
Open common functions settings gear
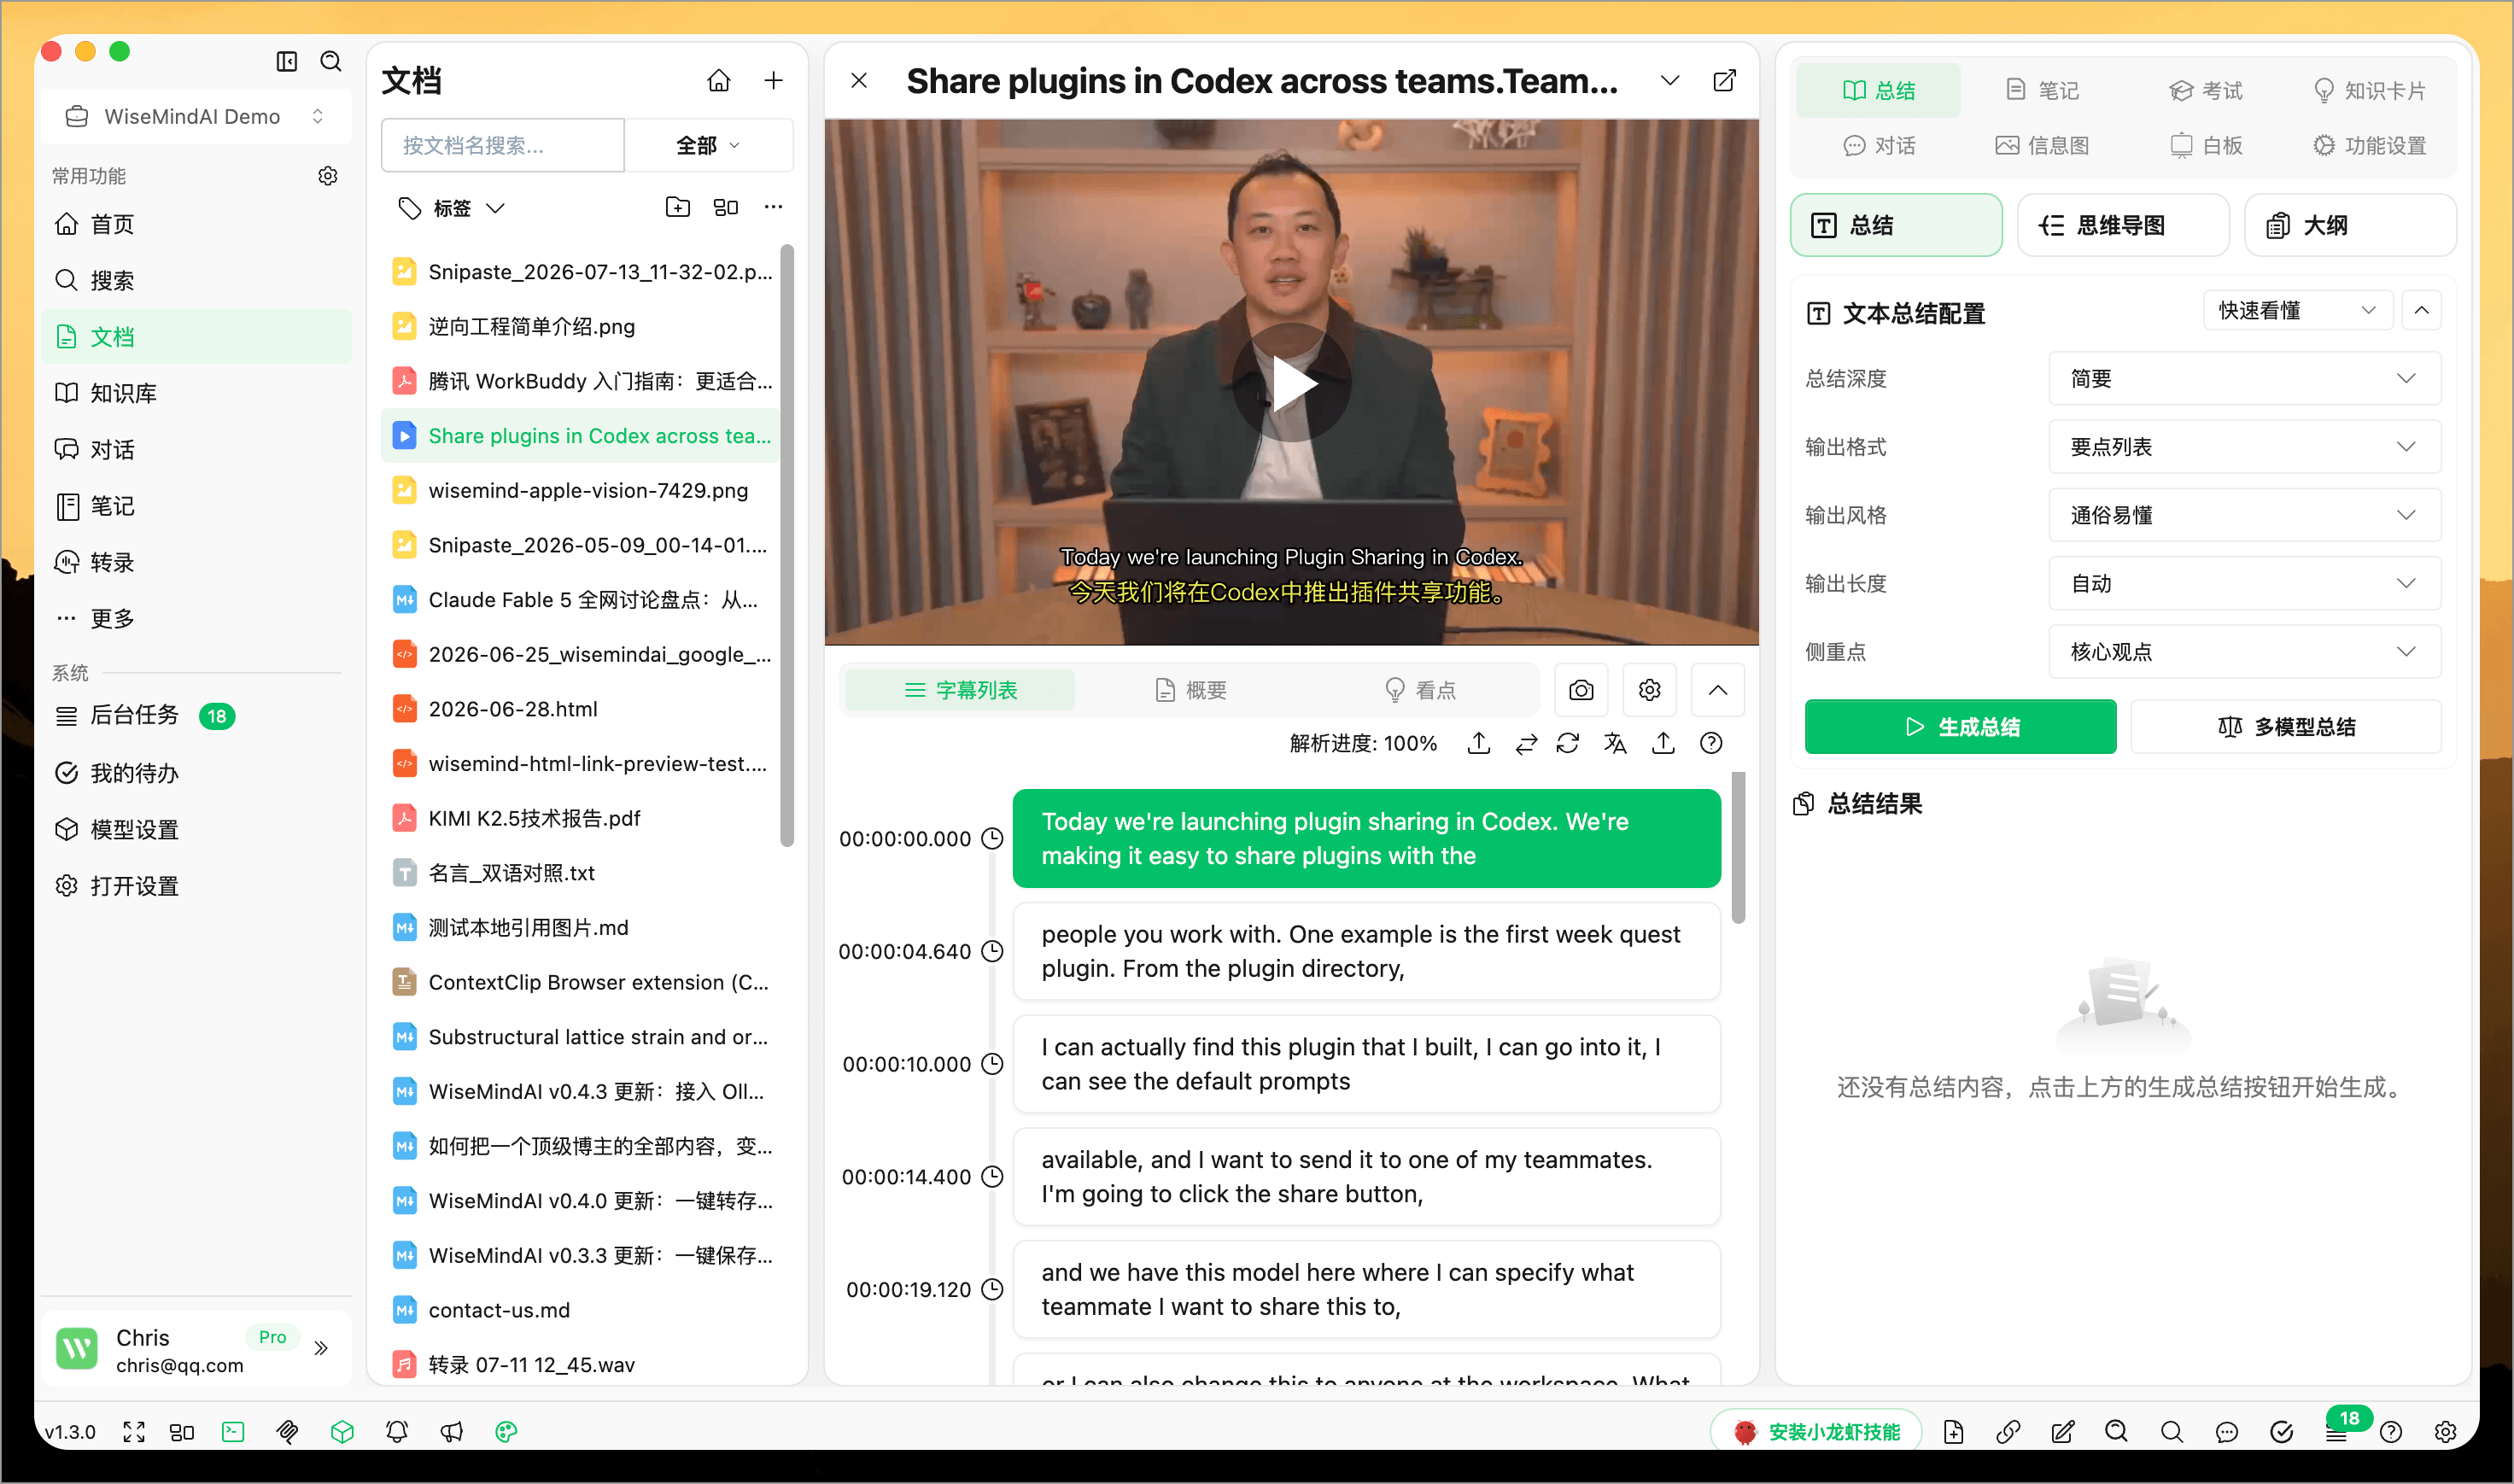327,176
